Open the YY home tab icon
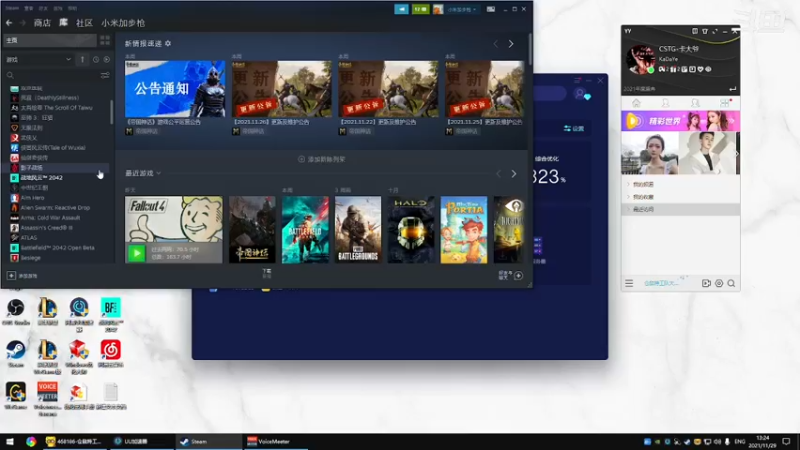The image size is (800, 450). (636, 103)
